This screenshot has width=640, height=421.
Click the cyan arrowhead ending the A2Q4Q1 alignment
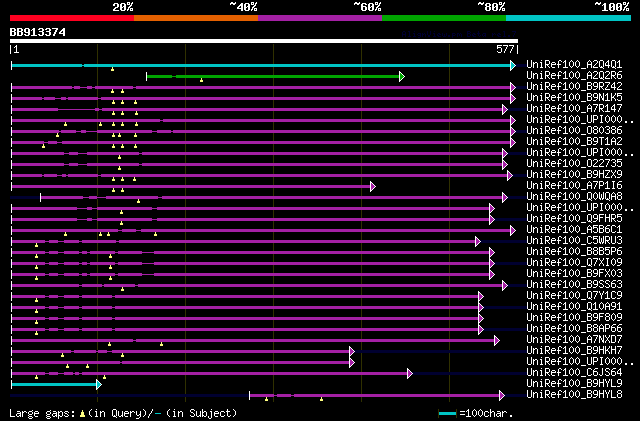coord(513,65)
